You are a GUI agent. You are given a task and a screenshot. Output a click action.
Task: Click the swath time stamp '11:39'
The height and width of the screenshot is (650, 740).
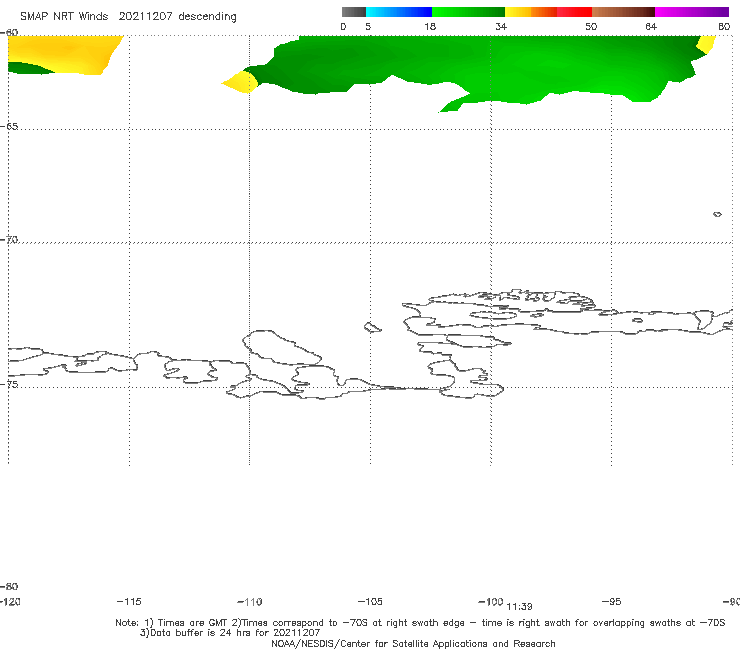[519, 607]
